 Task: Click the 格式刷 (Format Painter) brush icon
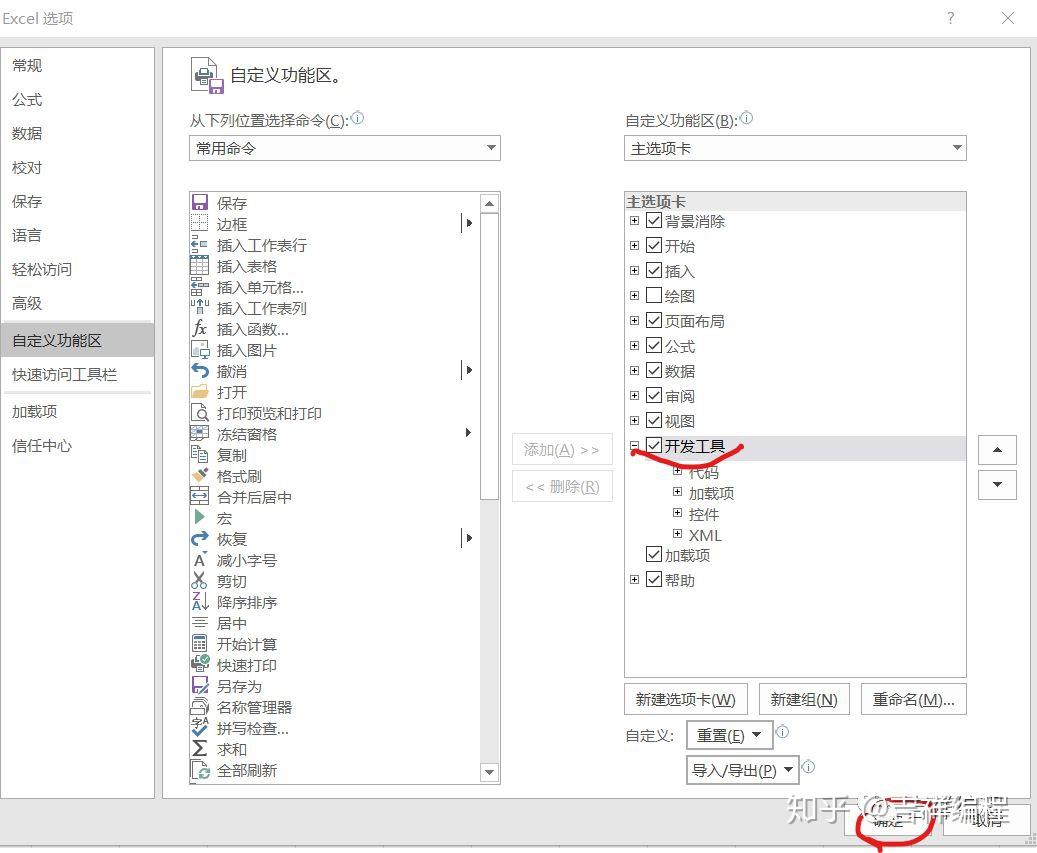coord(199,475)
